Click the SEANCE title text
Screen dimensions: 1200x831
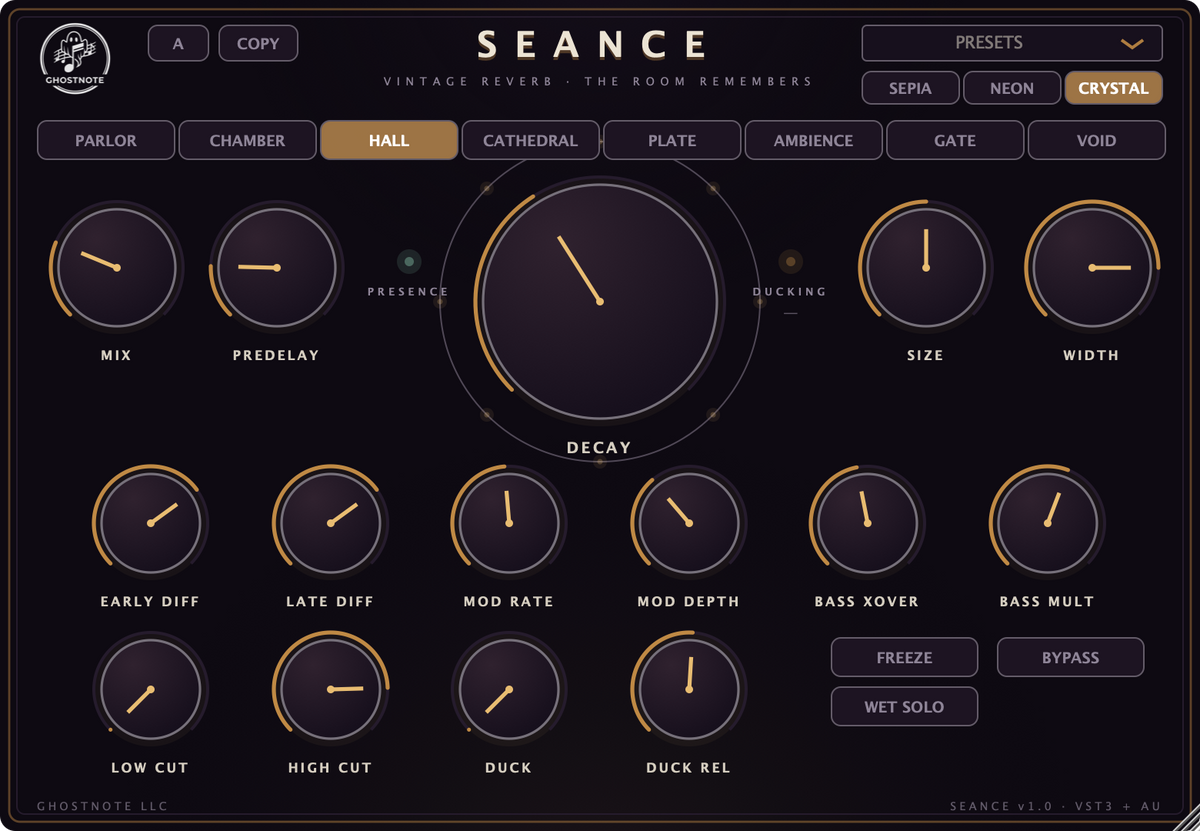tap(593, 45)
